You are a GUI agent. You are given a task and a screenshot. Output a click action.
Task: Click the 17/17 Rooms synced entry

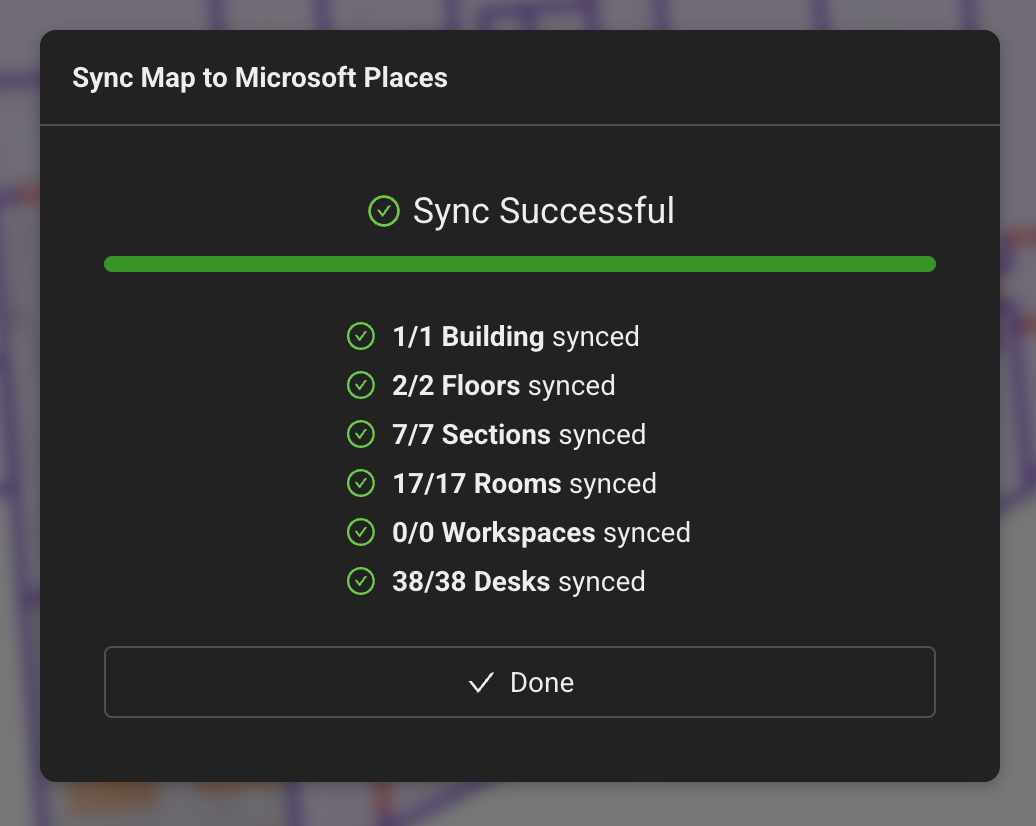[x=523, y=483]
